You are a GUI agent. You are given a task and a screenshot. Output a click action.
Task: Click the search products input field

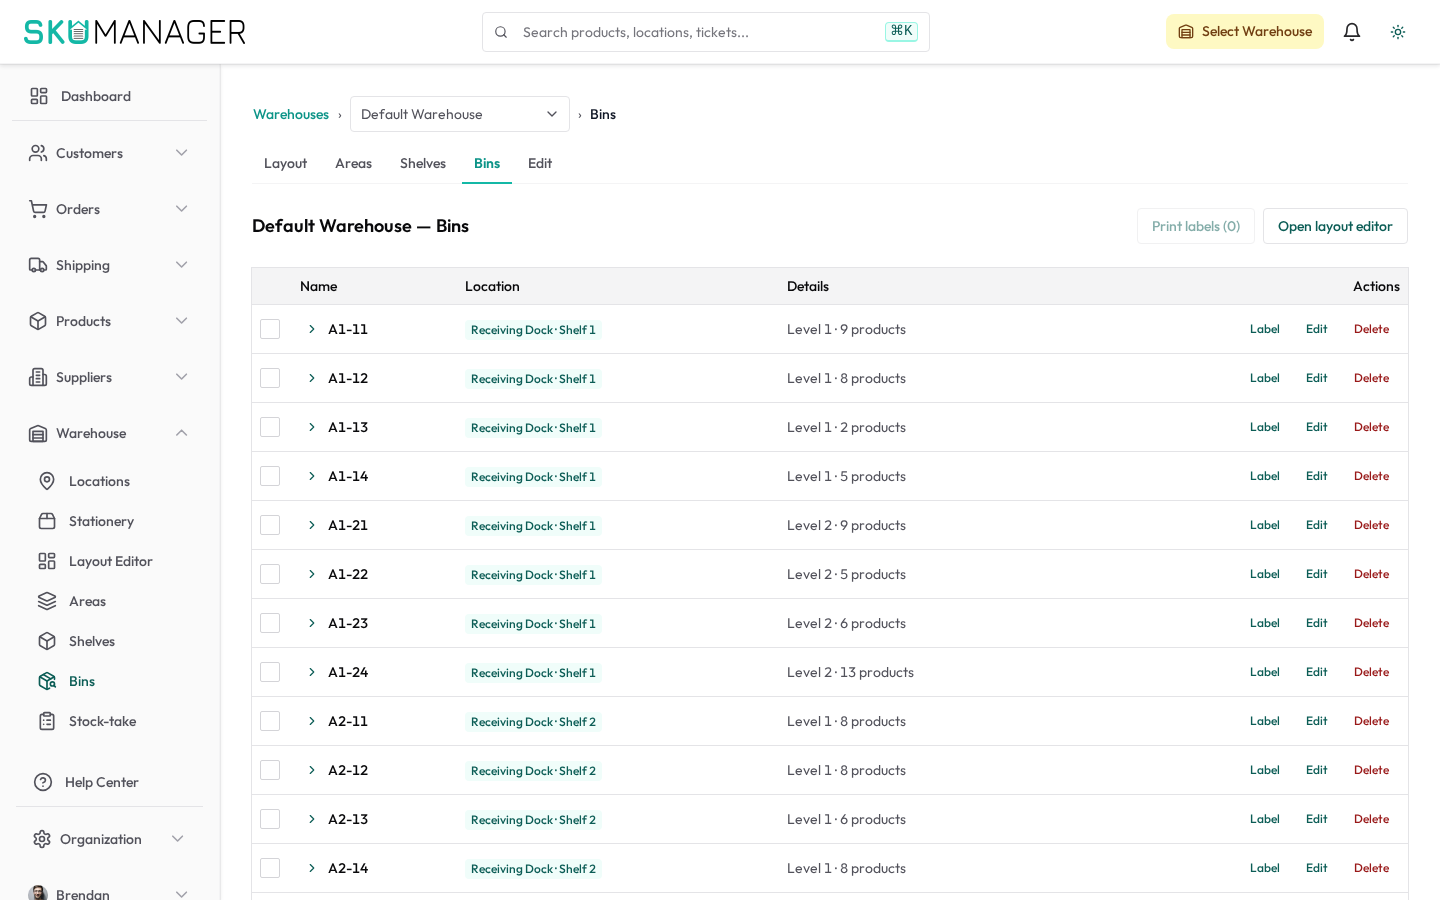(x=705, y=32)
